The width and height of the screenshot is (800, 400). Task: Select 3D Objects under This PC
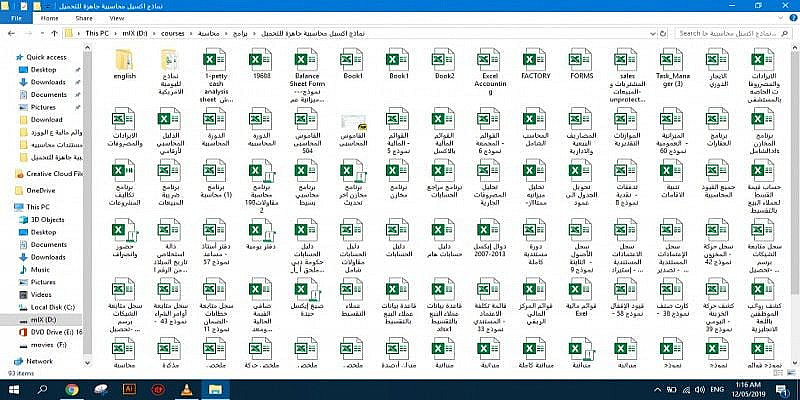[42, 219]
